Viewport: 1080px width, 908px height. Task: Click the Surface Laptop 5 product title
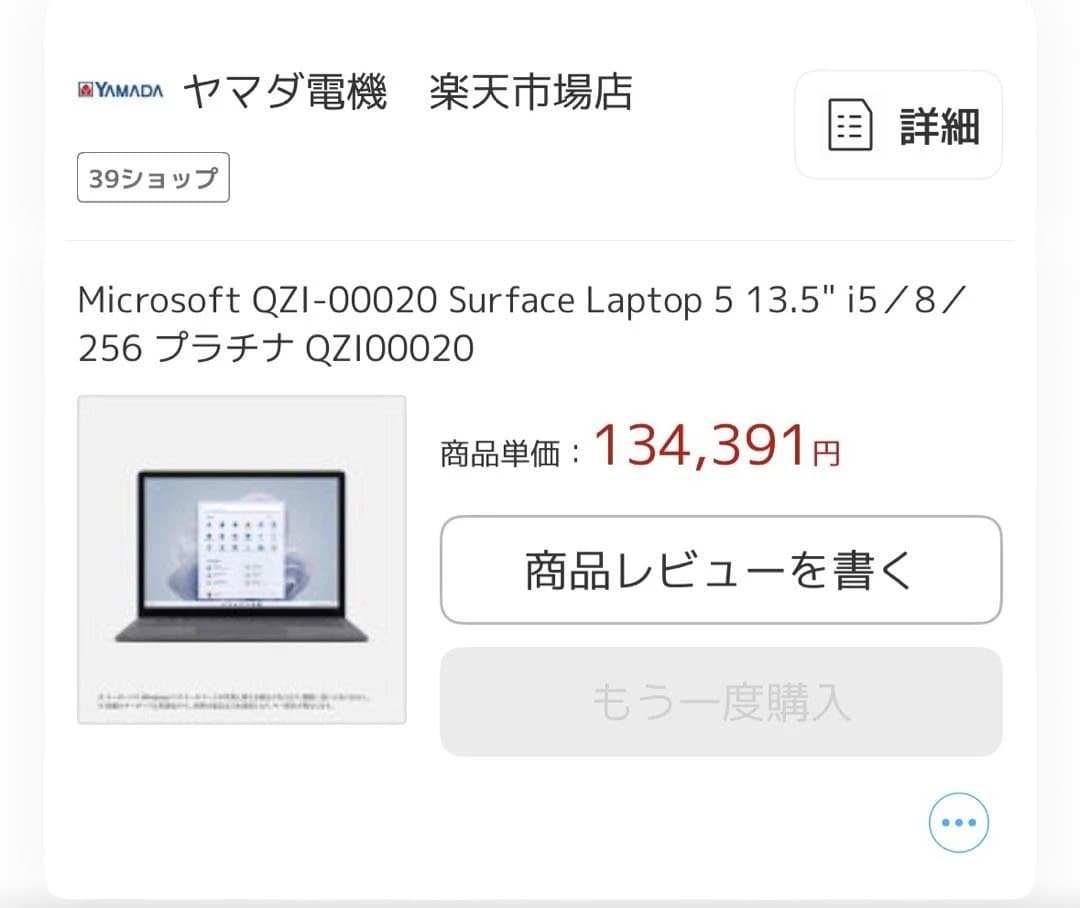pos(400,299)
